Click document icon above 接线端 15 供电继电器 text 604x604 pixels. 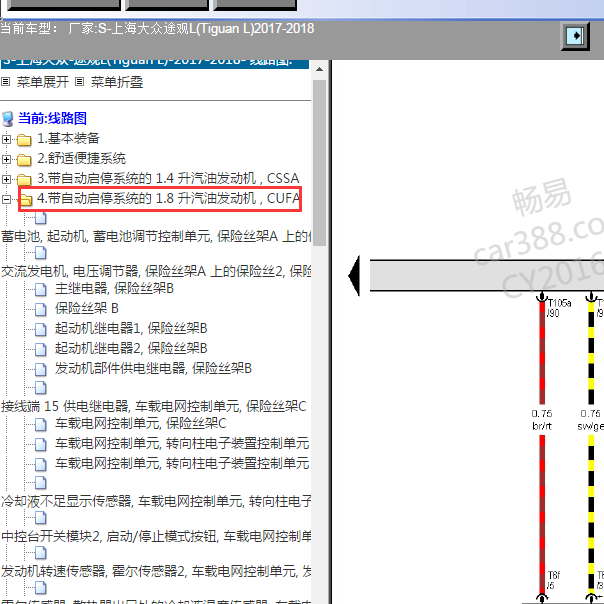[x=40, y=388]
